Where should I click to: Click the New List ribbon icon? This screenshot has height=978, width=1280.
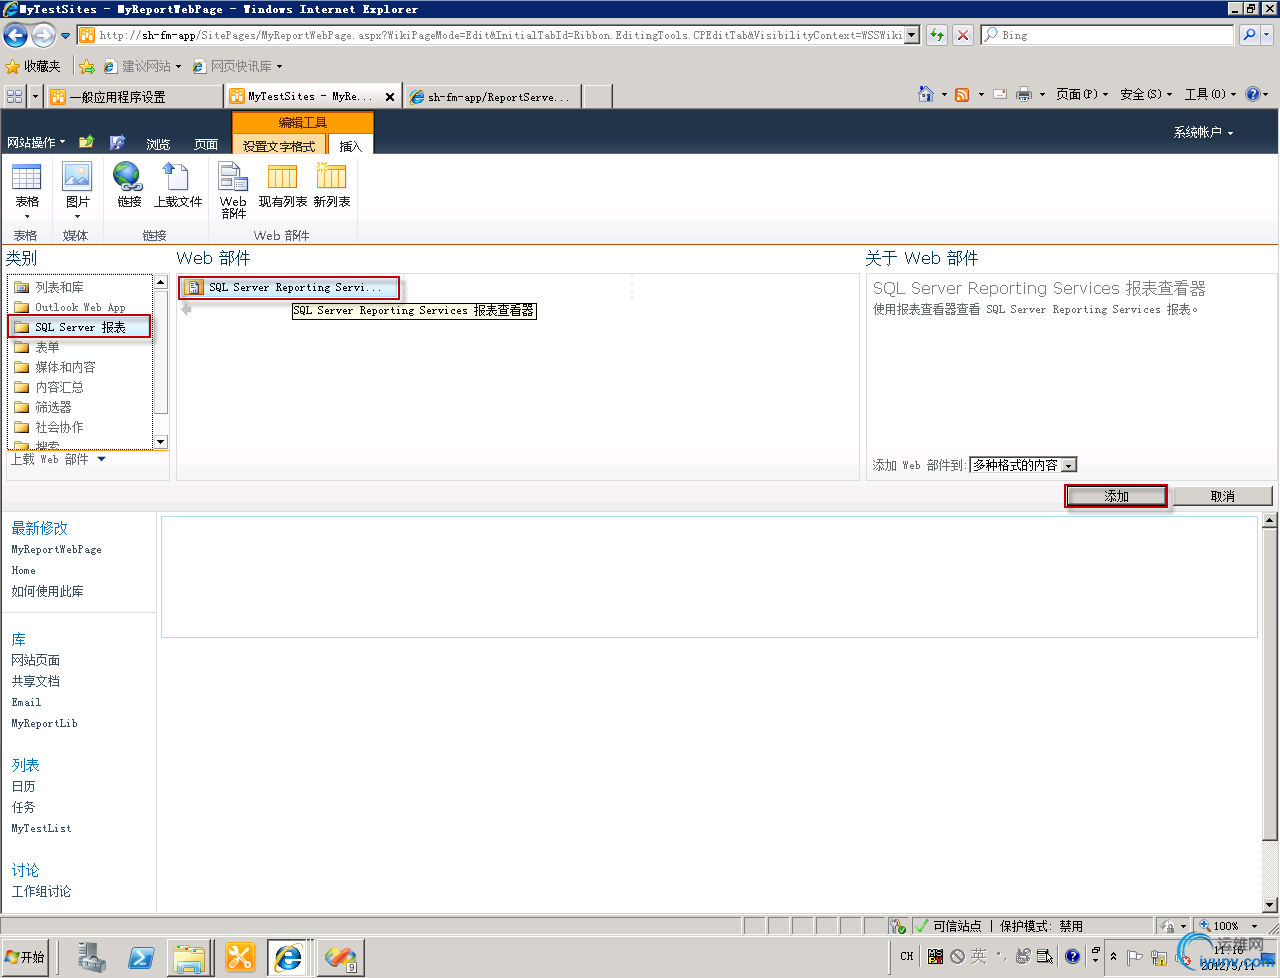click(x=332, y=186)
